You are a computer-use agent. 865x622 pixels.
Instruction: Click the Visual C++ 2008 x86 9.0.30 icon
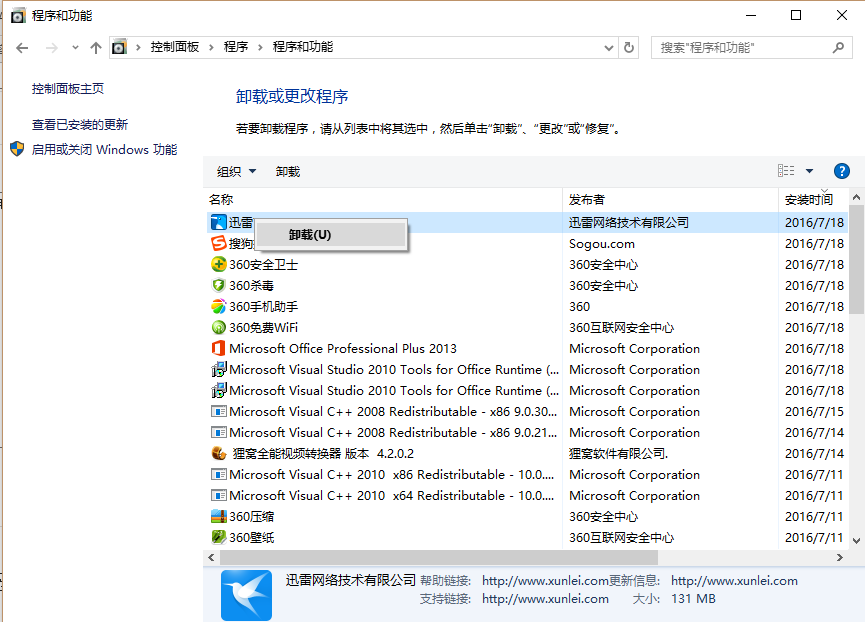(219, 411)
